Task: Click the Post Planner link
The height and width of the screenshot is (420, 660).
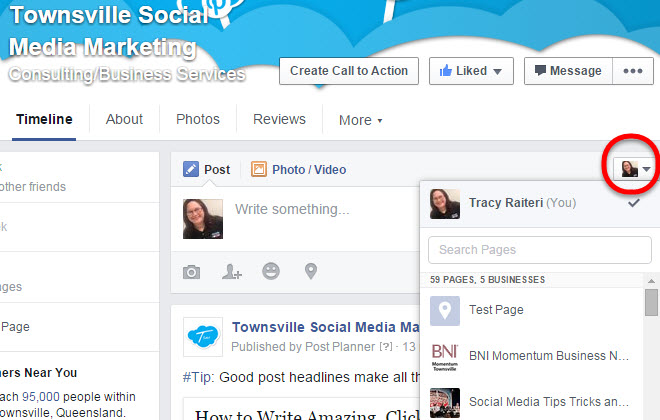Action: point(340,347)
